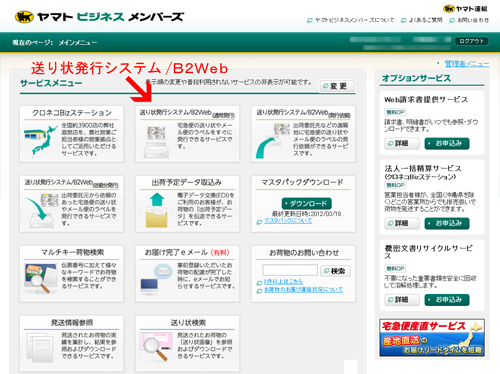500x374 pixels.
Task: Click the 変更 button in service menu
Action: coord(337,86)
